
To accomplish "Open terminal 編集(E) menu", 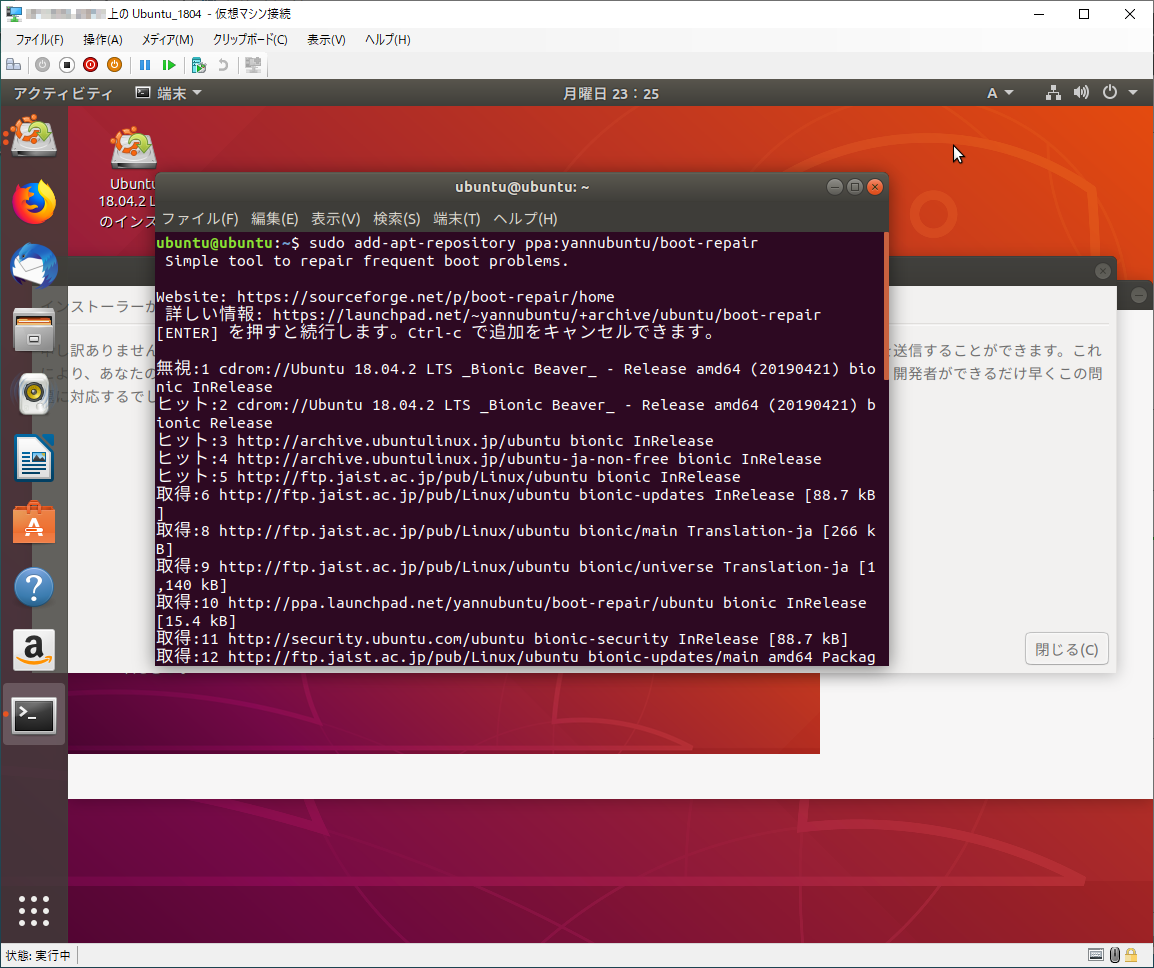I will tap(275, 219).
